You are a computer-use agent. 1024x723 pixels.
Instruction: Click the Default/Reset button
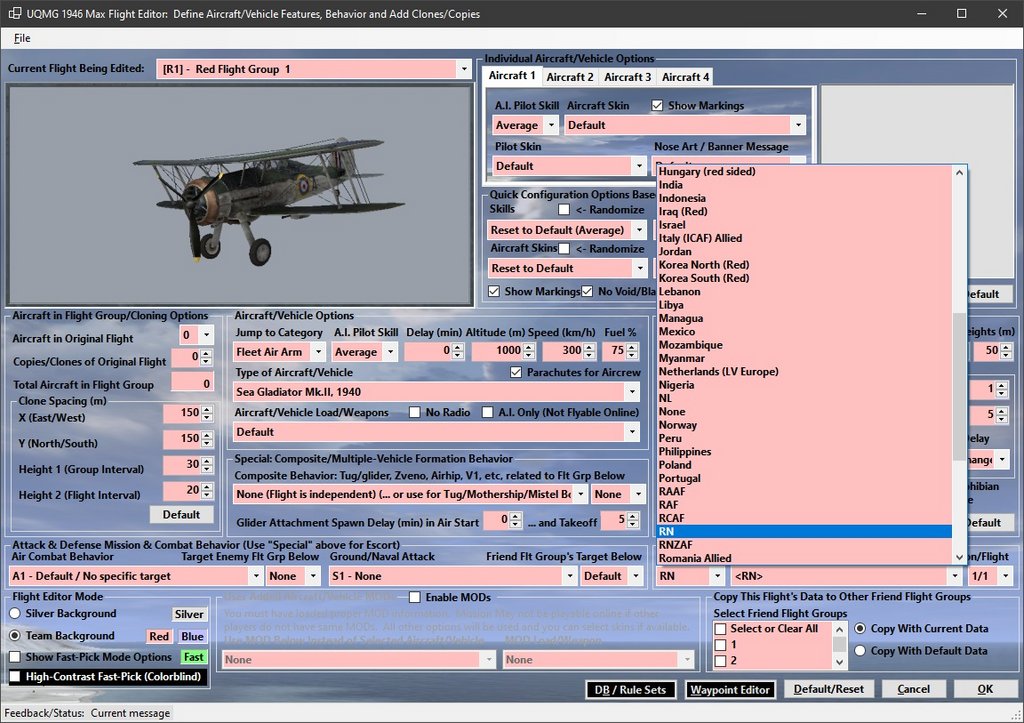828,689
